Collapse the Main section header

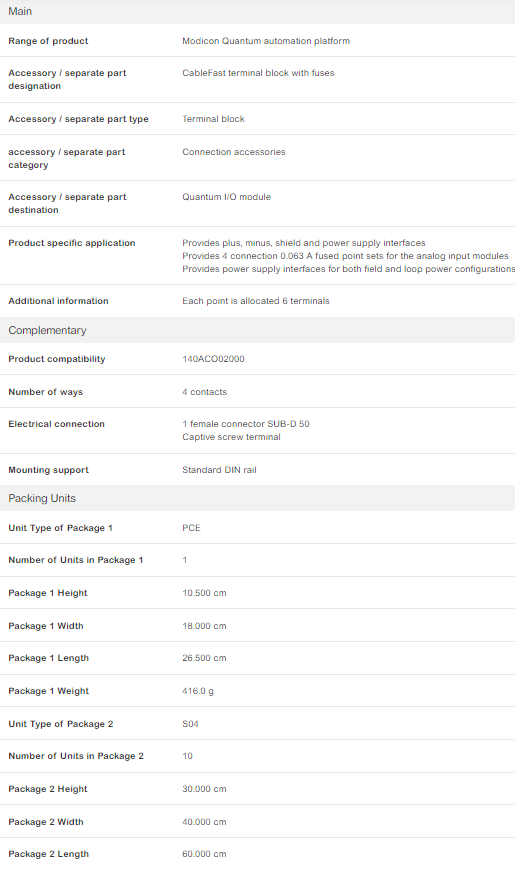click(257, 12)
